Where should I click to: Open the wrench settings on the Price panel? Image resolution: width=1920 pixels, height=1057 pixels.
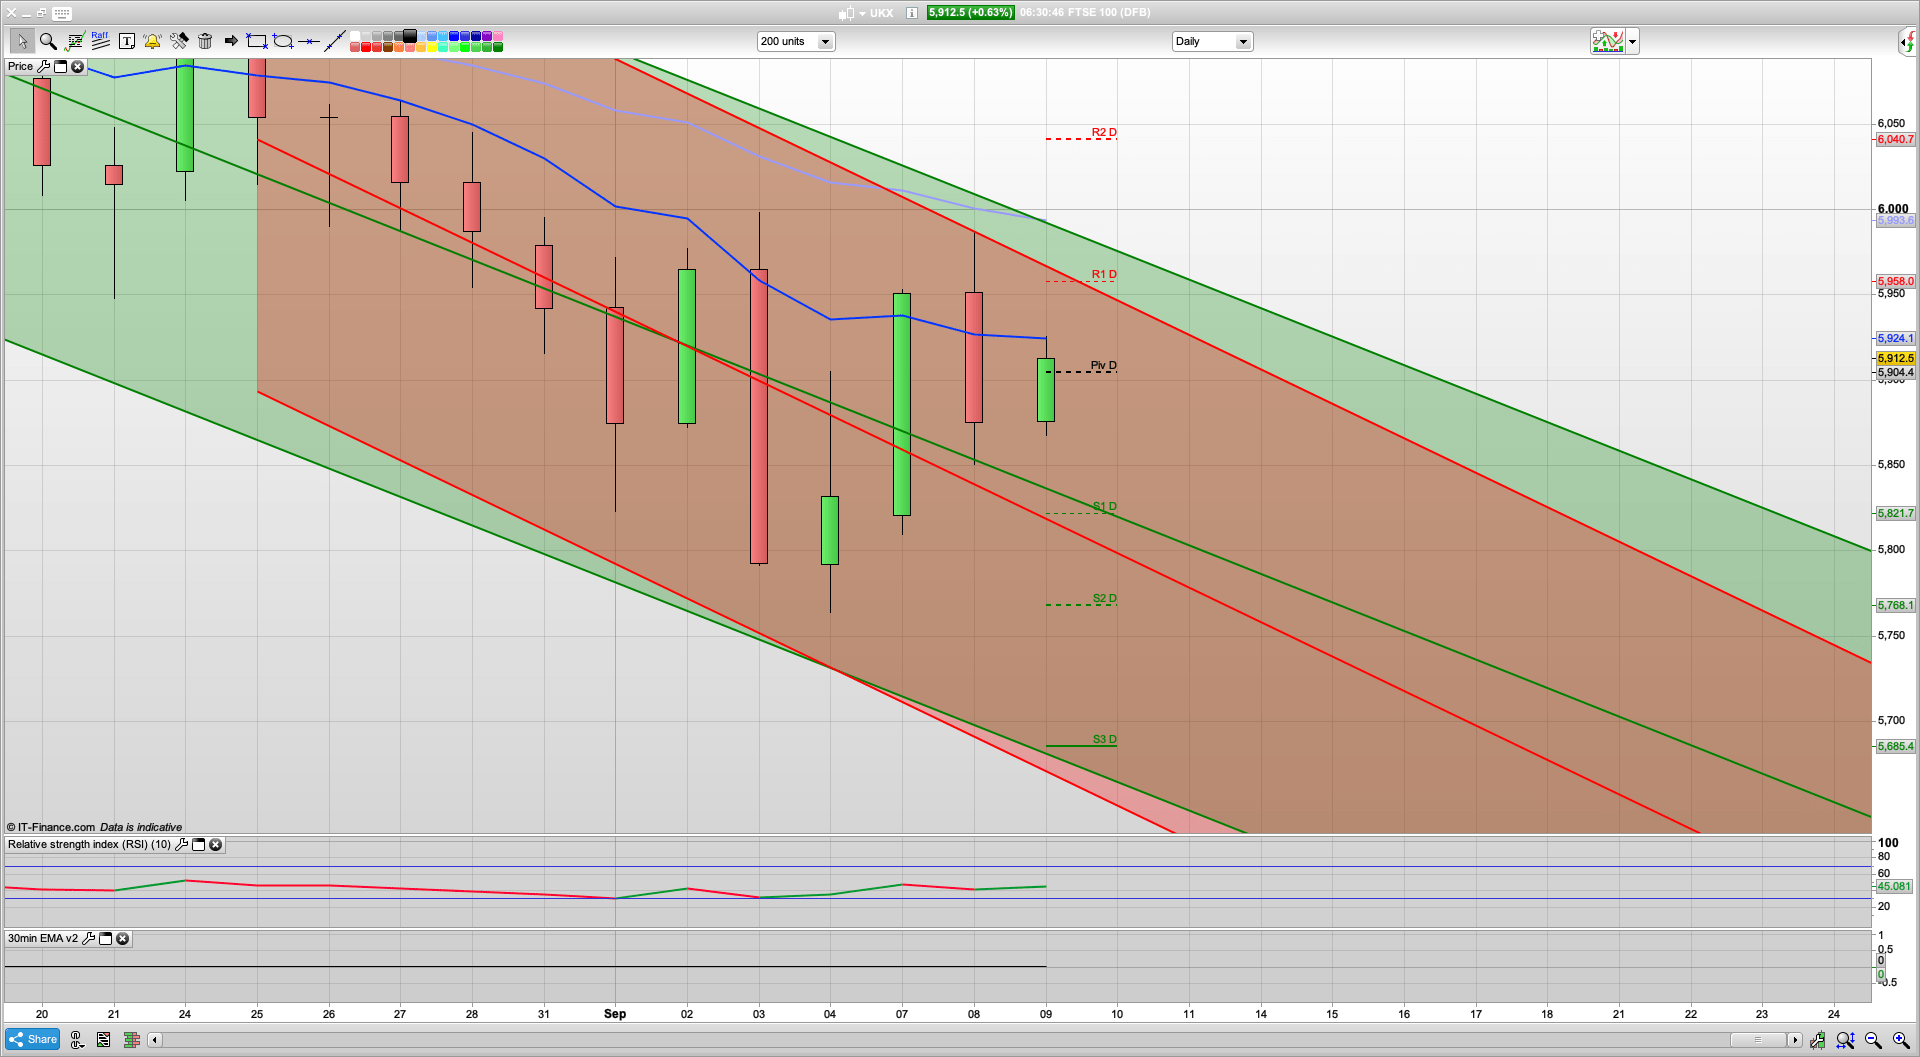46,66
